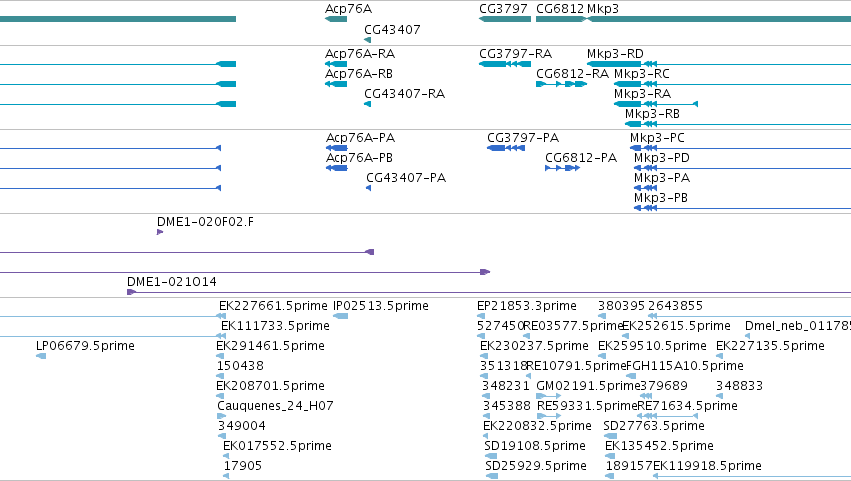Screen dimensions: 851x481
Task: Select the Acp76A-RB transcript
Action: point(336,84)
